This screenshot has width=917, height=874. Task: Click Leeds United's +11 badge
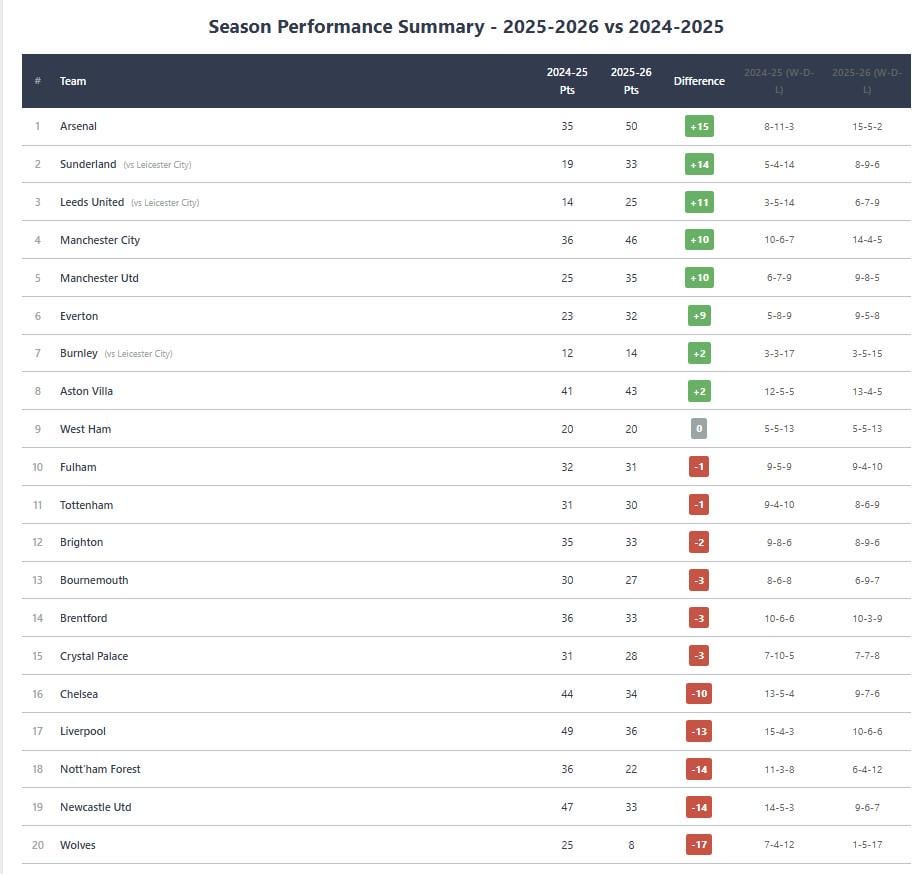coord(699,202)
